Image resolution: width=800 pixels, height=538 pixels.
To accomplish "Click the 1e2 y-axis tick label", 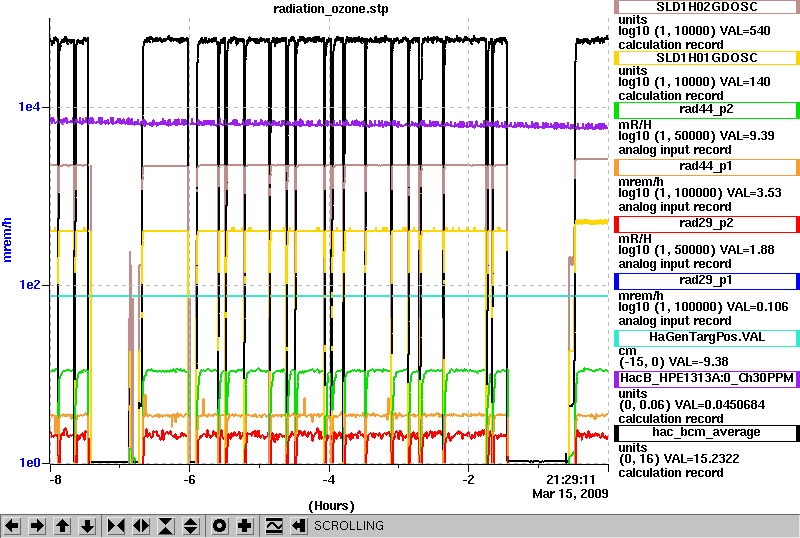I will pyautogui.click(x=29, y=284).
